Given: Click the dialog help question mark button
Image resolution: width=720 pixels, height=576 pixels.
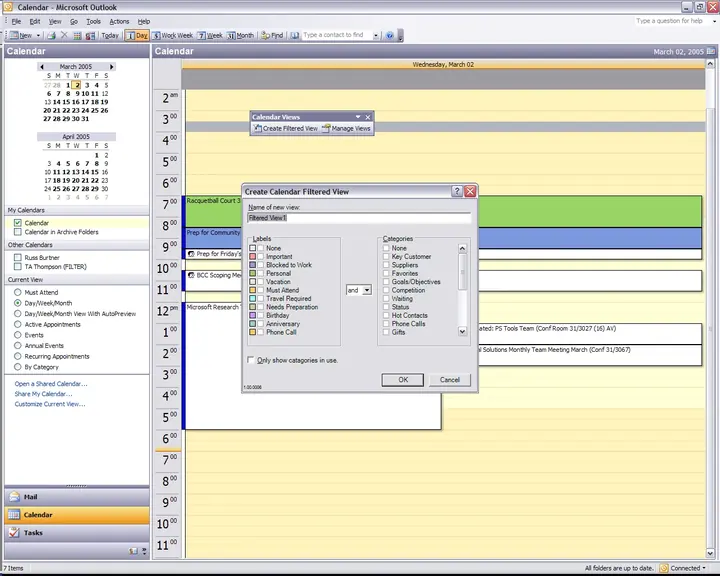Looking at the screenshot, I should coord(457,192).
